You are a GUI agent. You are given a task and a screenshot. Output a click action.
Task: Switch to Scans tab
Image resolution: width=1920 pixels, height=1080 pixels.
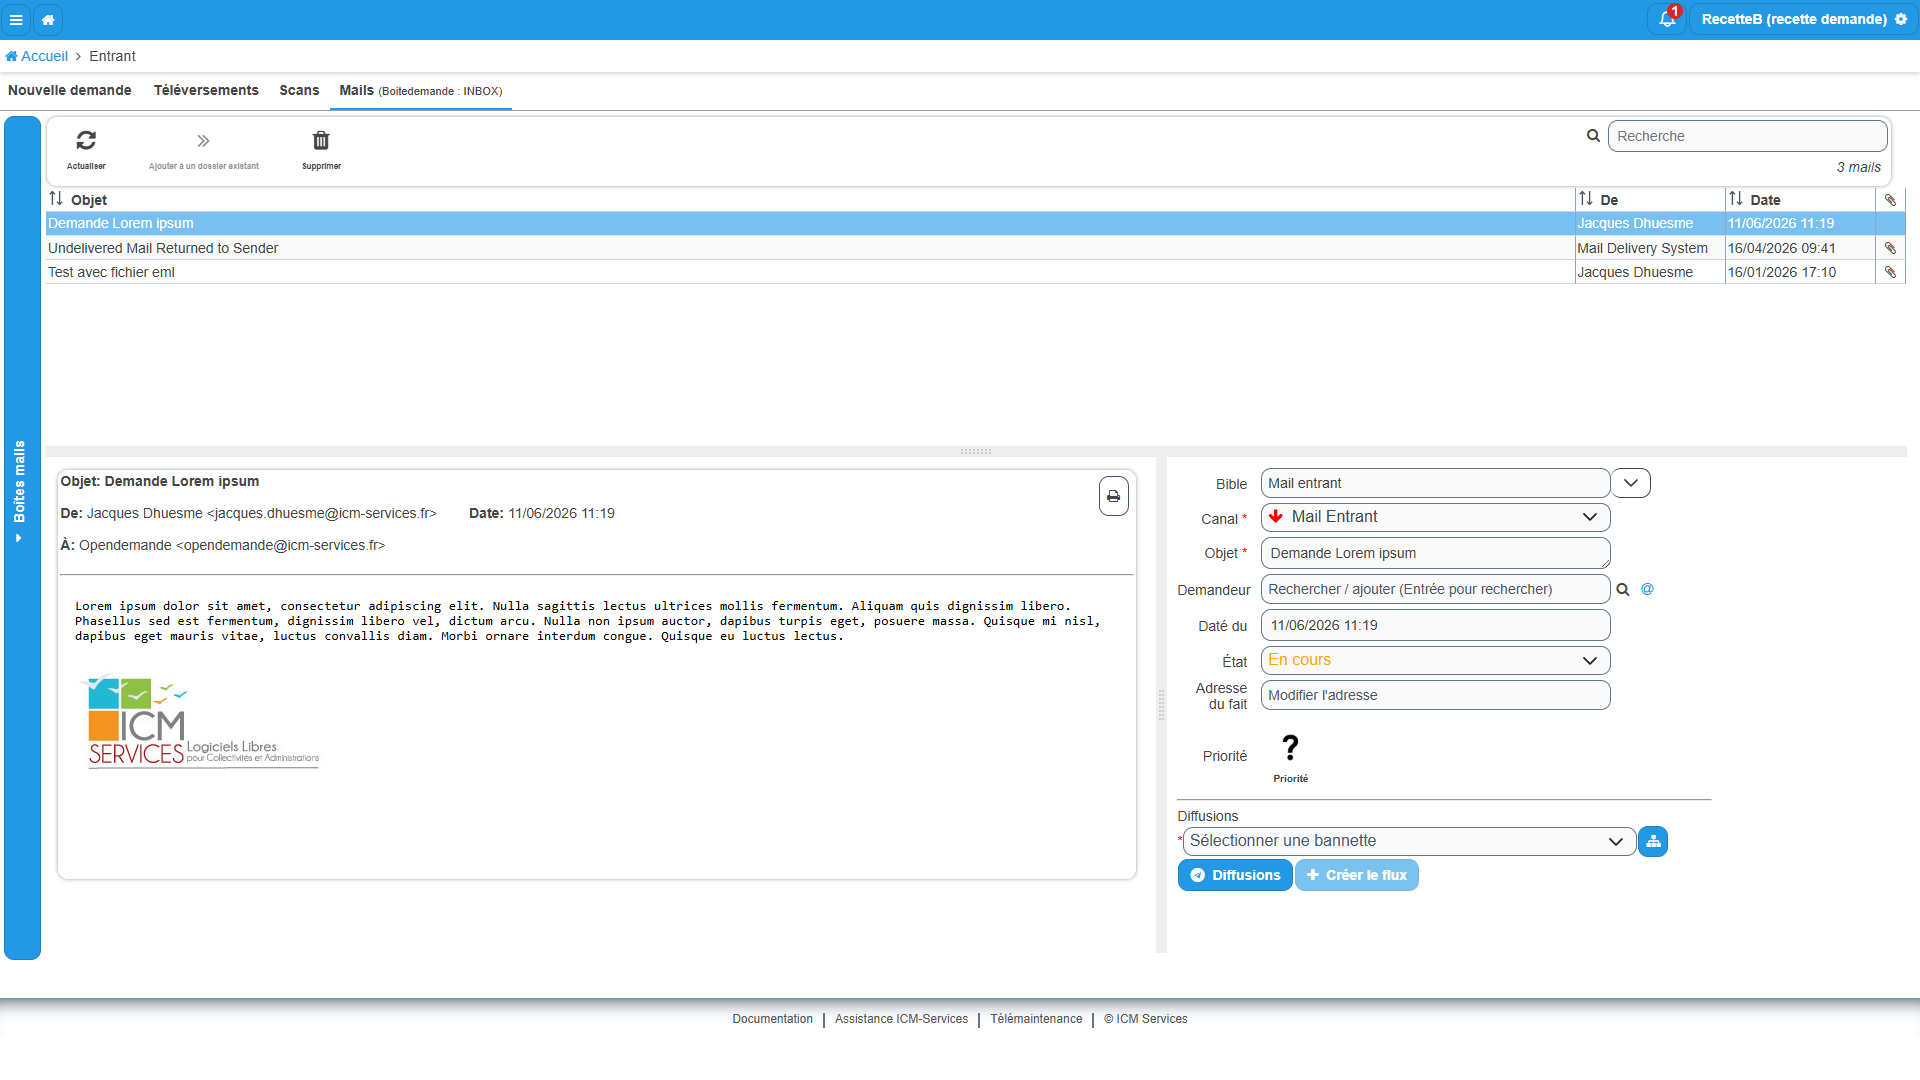pyautogui.click(x=299, y=90)
